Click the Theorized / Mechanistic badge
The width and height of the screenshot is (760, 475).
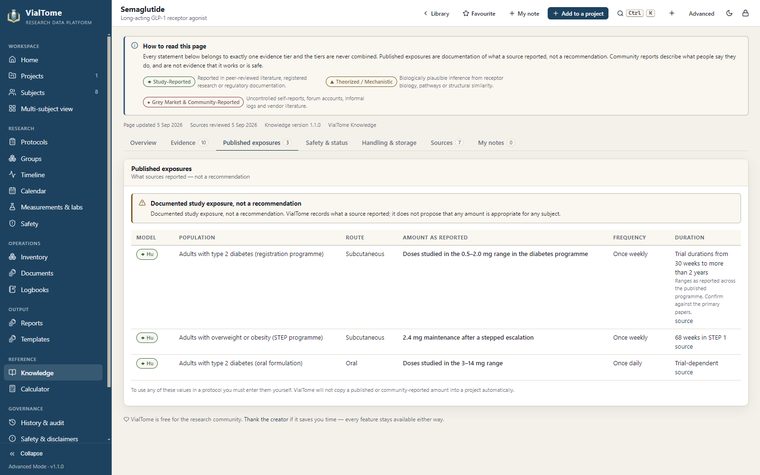tap(361, 82)
